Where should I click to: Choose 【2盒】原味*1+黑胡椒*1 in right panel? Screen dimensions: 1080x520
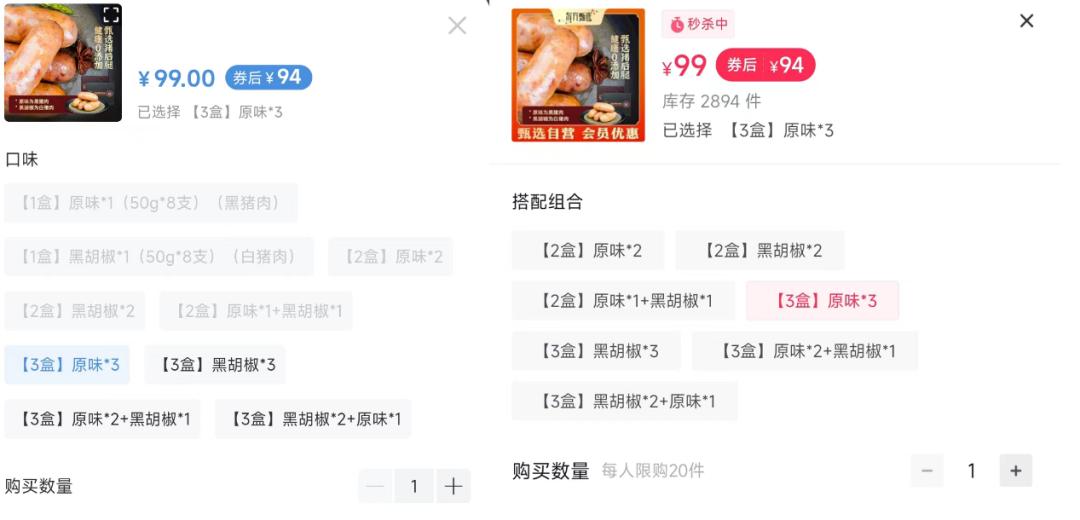pos(623,301)
